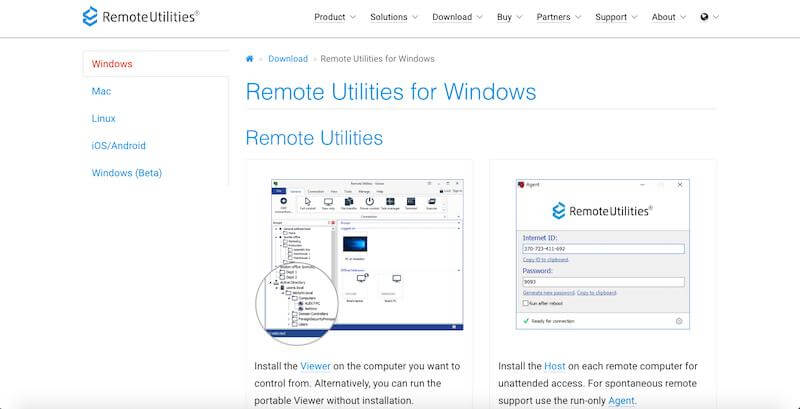Open the Product menu
The height and width of the screenshot is (409, 800).
click(x=335, y=17)
